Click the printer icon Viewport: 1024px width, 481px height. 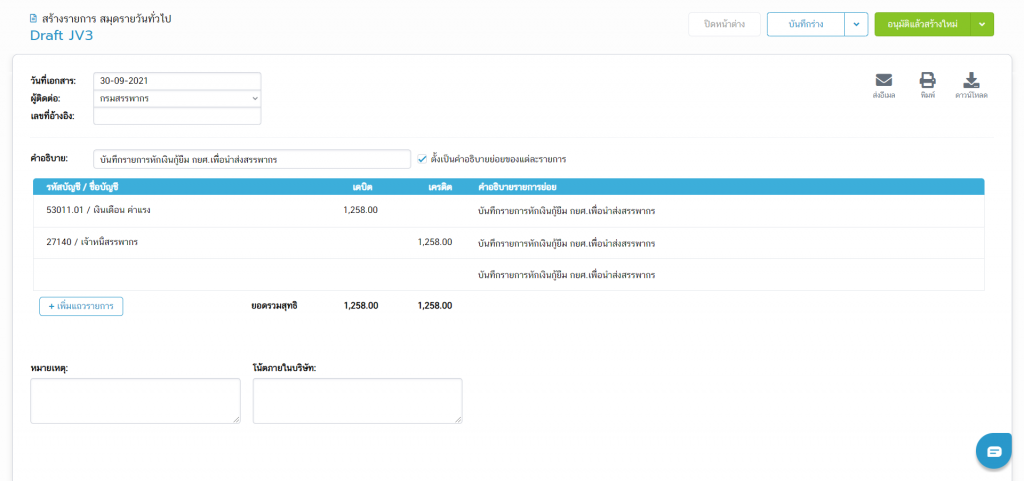[927, 82]
